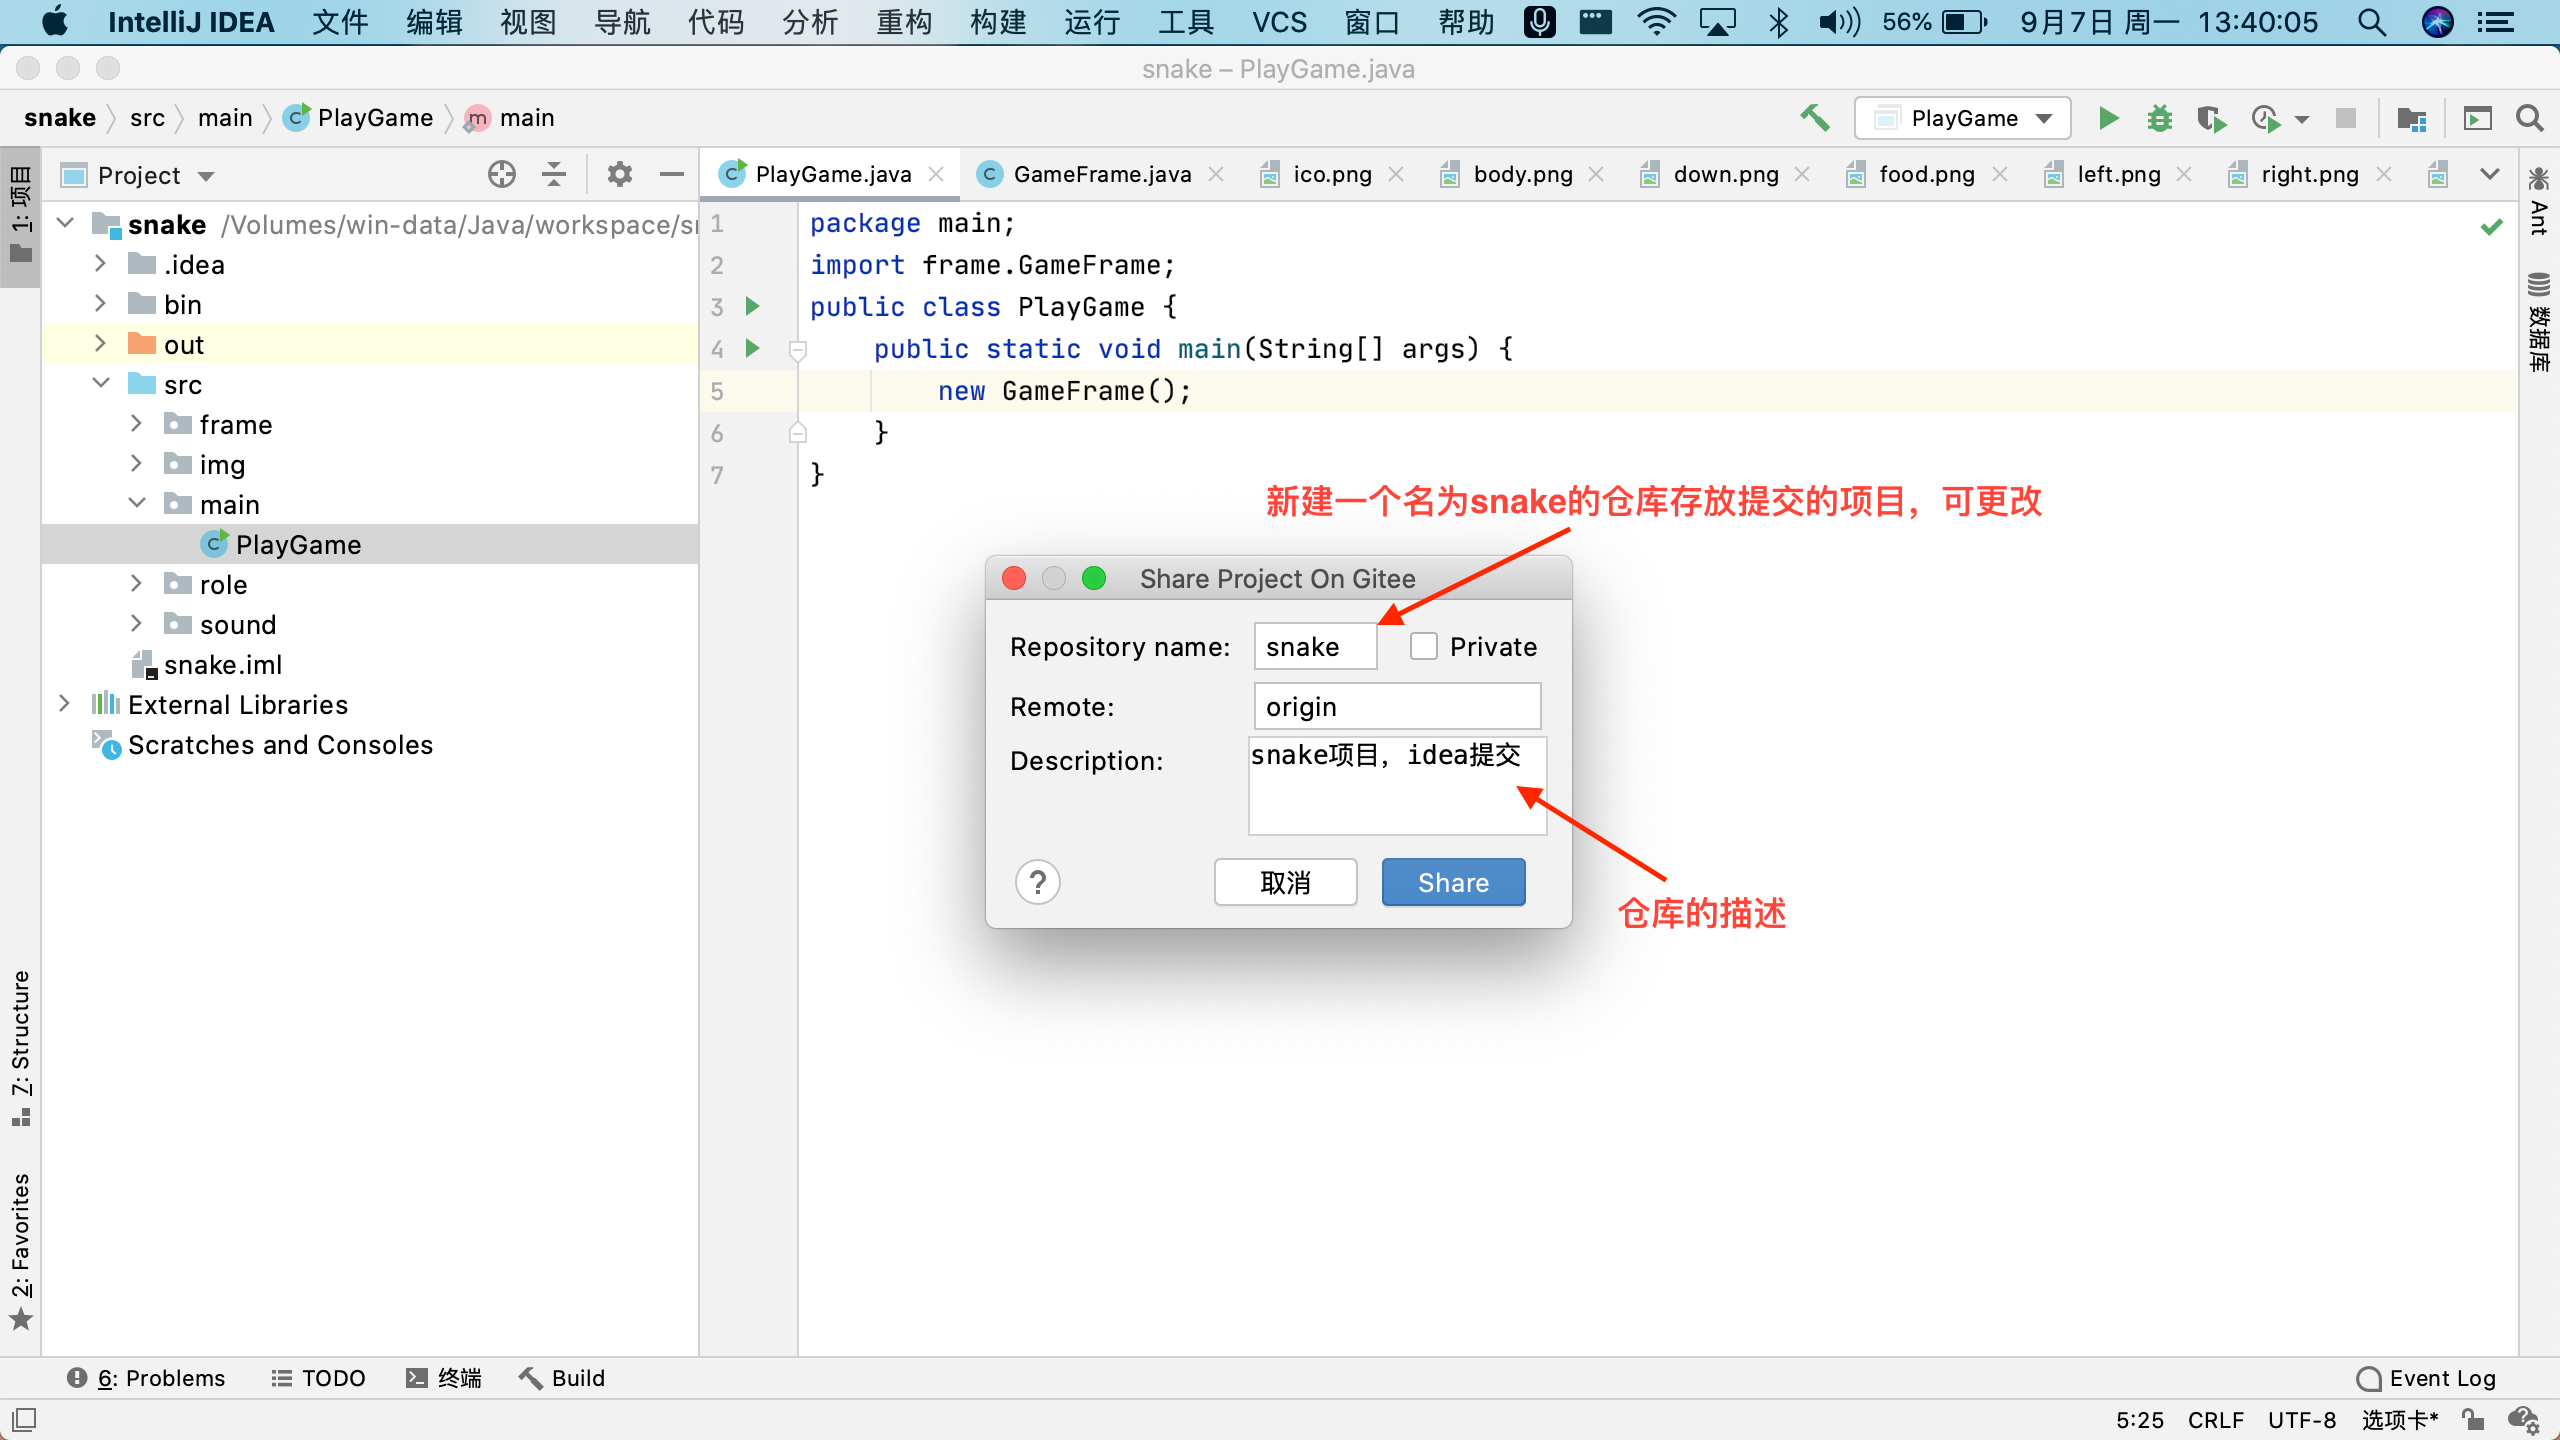The width and height of the screenshot is (2560, 1440).
Task: Open the Ant tool window
Action: (x=2538, y=203)
